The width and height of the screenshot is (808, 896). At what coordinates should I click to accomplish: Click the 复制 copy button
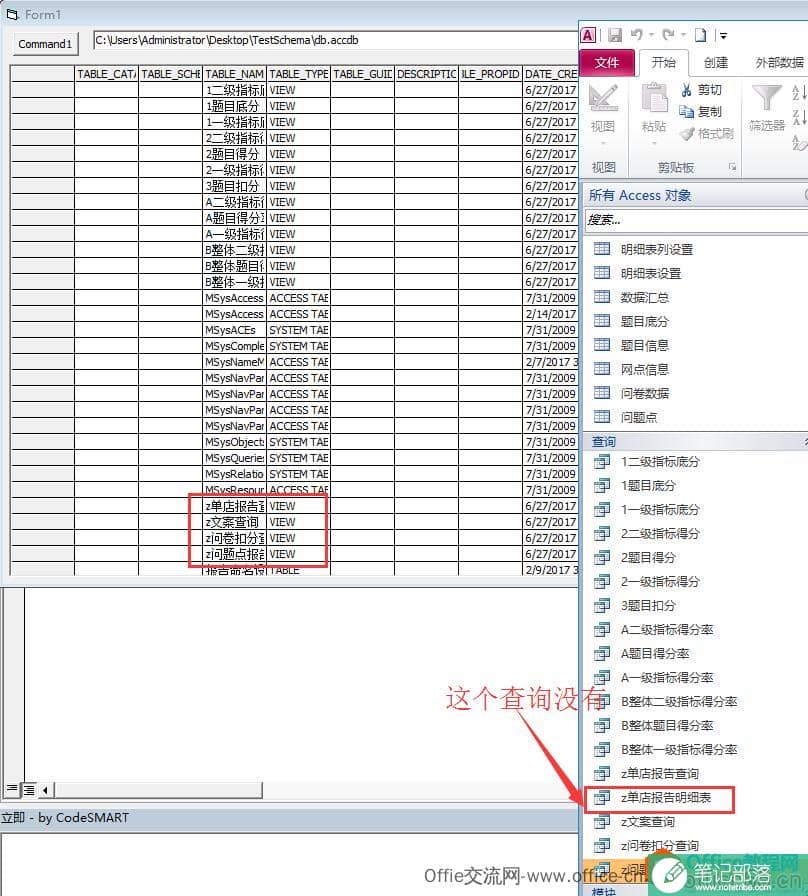click(x=701, y=111)
